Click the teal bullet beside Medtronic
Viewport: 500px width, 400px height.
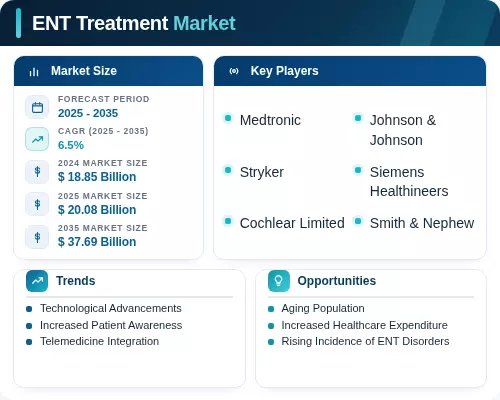point(228,118)
